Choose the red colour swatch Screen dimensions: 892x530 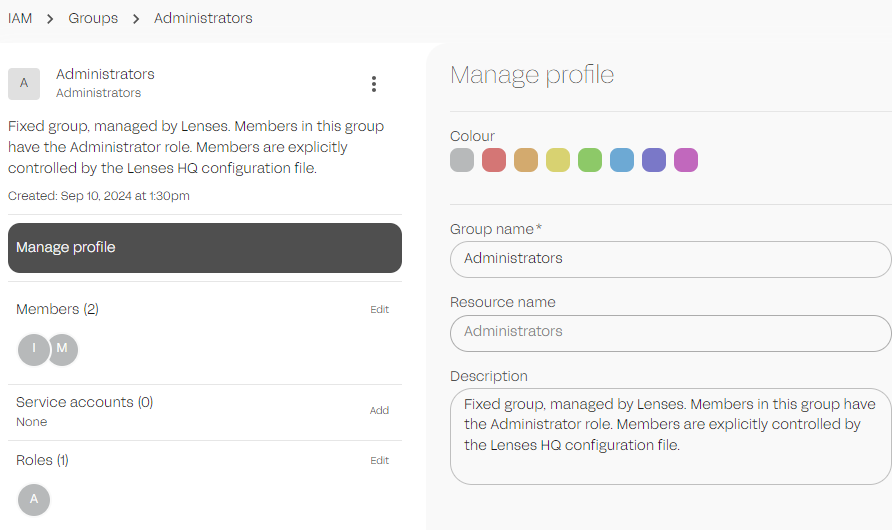494,160
